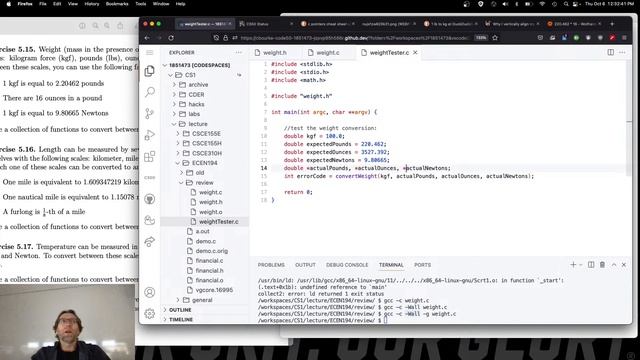Open a.out in the file tree
This screenshot has height=360, width=640.
click(202, 231)
